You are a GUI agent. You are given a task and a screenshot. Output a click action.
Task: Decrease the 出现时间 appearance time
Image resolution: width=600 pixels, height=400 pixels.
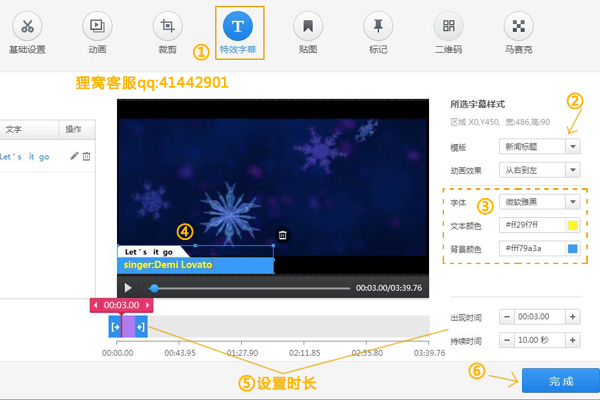click(x=507, y=317)
